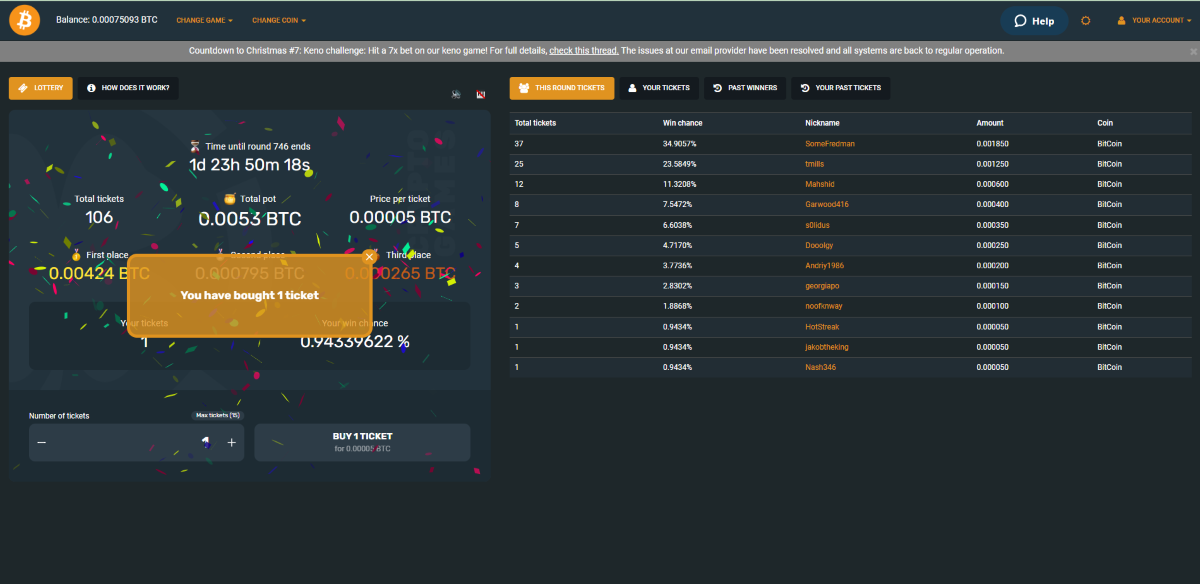1200x584 pixels.
Task: Decrease the ticket count with the minus button
Action: coord(41,442)
